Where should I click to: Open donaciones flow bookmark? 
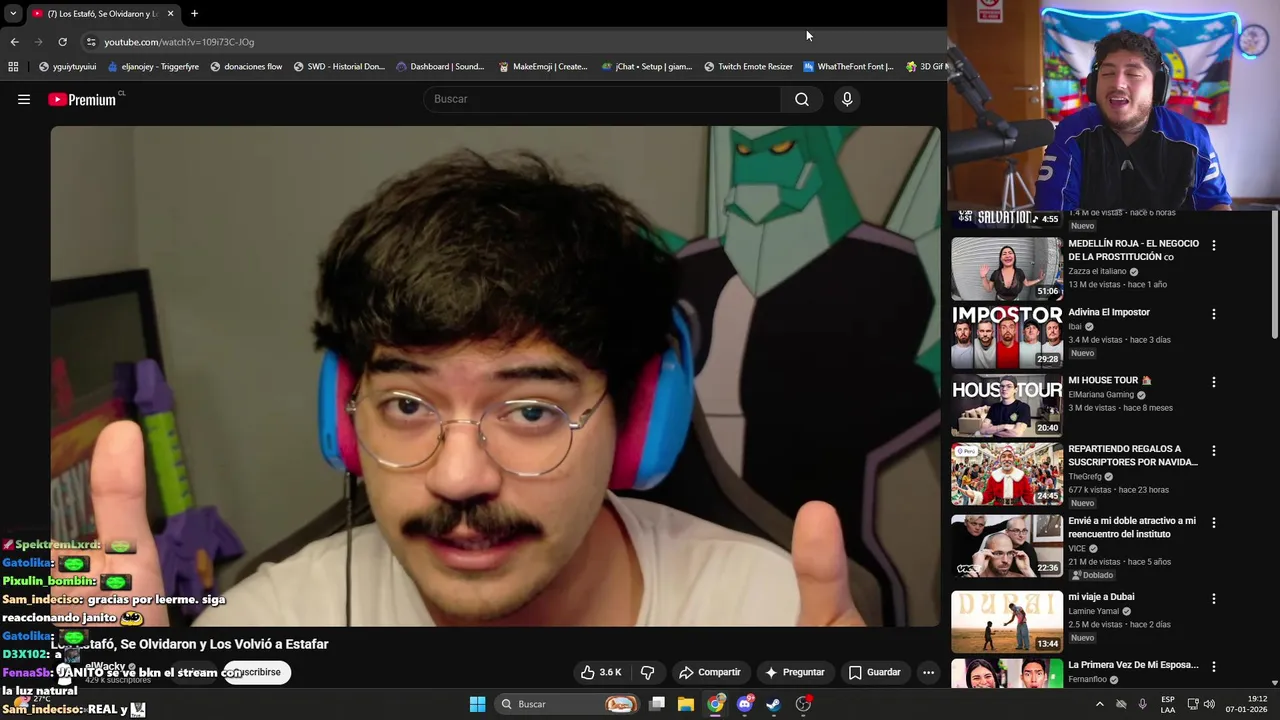[246, 67]
